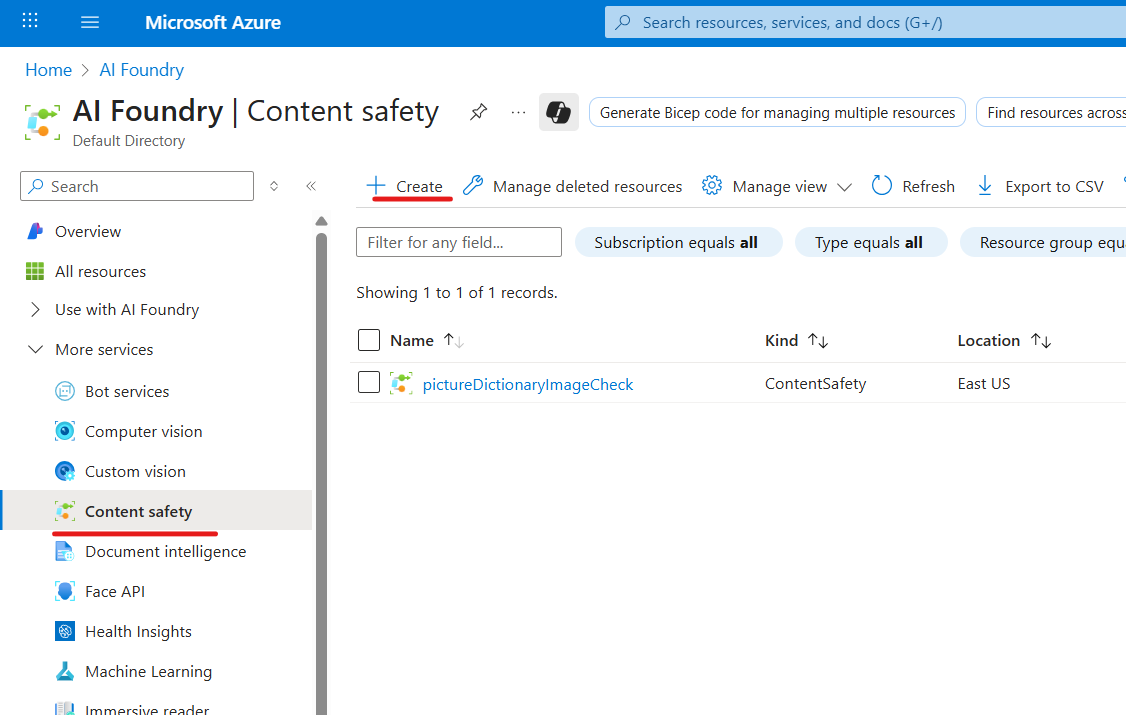Viewport: 1126px width, 715px height.
Task: Toggle sidebar expand/collapse all arrows
Action: tap(274, 186)
